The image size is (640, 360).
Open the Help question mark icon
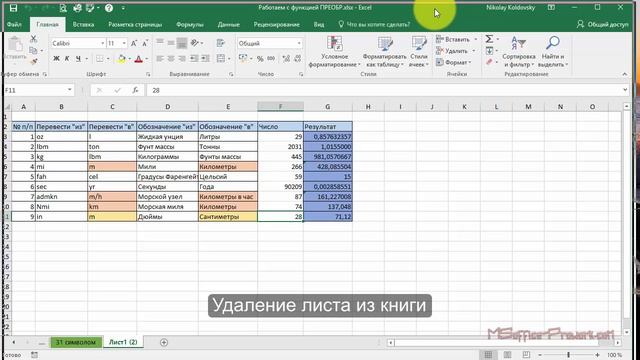tap(109, 8)
